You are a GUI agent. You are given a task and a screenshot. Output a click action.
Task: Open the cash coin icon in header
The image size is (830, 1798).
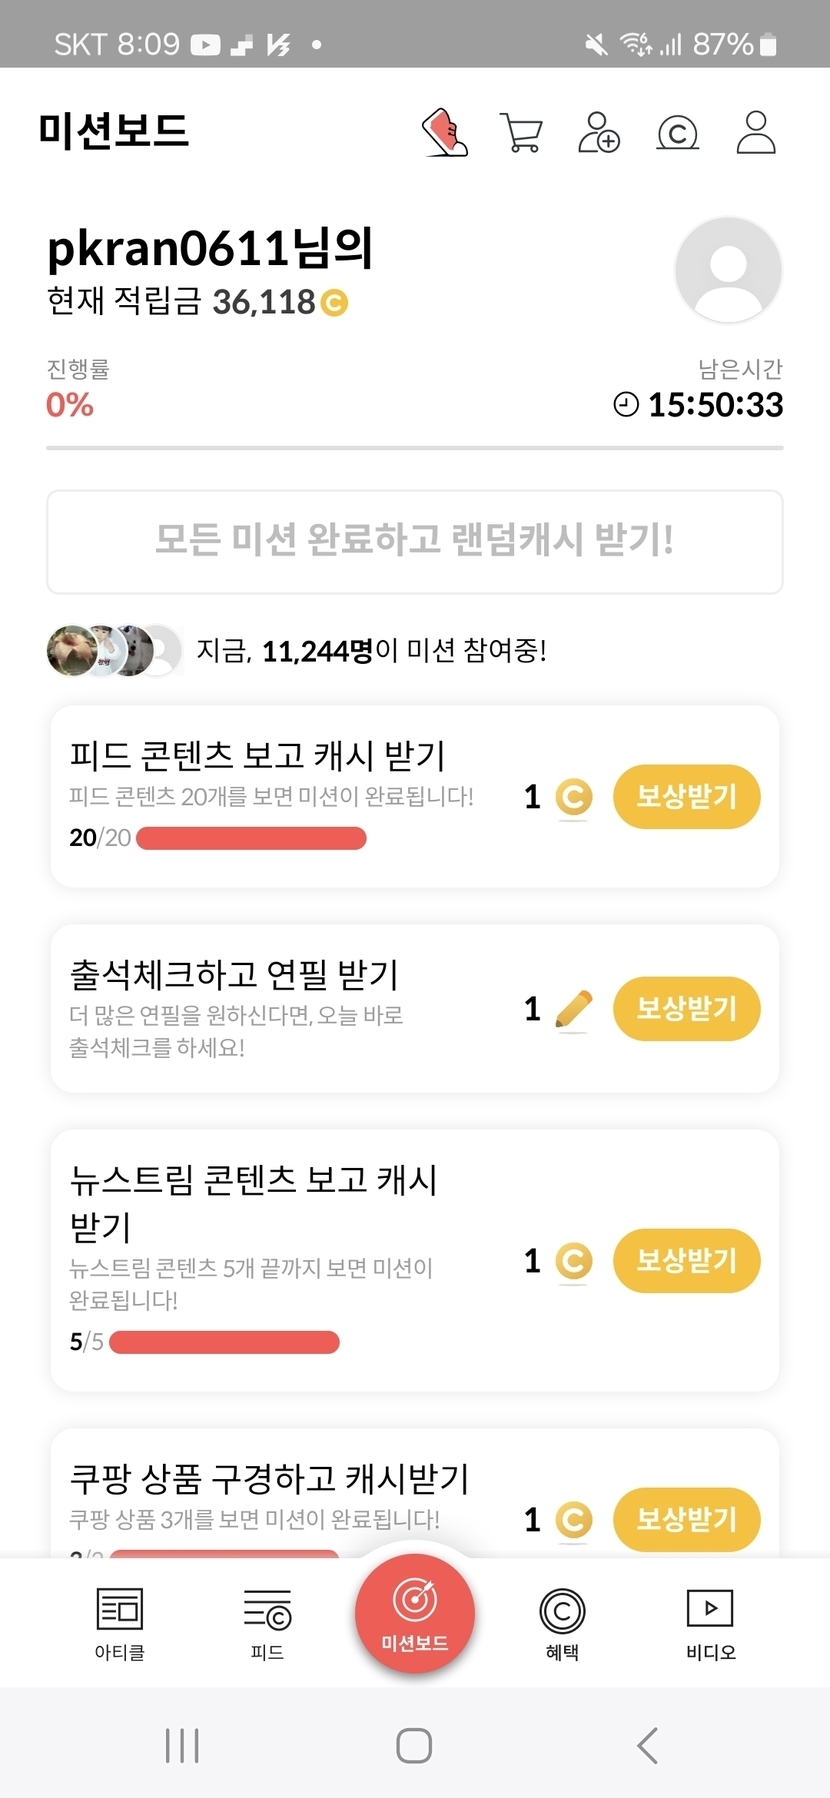tap(677, 133)
